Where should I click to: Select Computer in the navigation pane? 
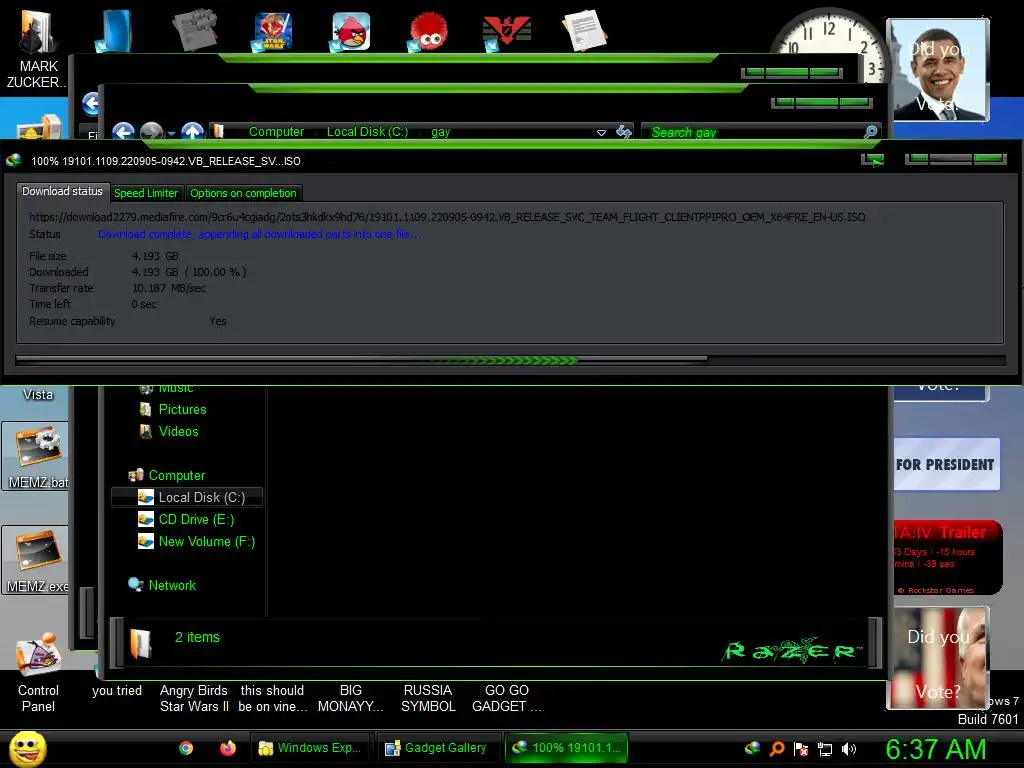click(x=176, y=475)
